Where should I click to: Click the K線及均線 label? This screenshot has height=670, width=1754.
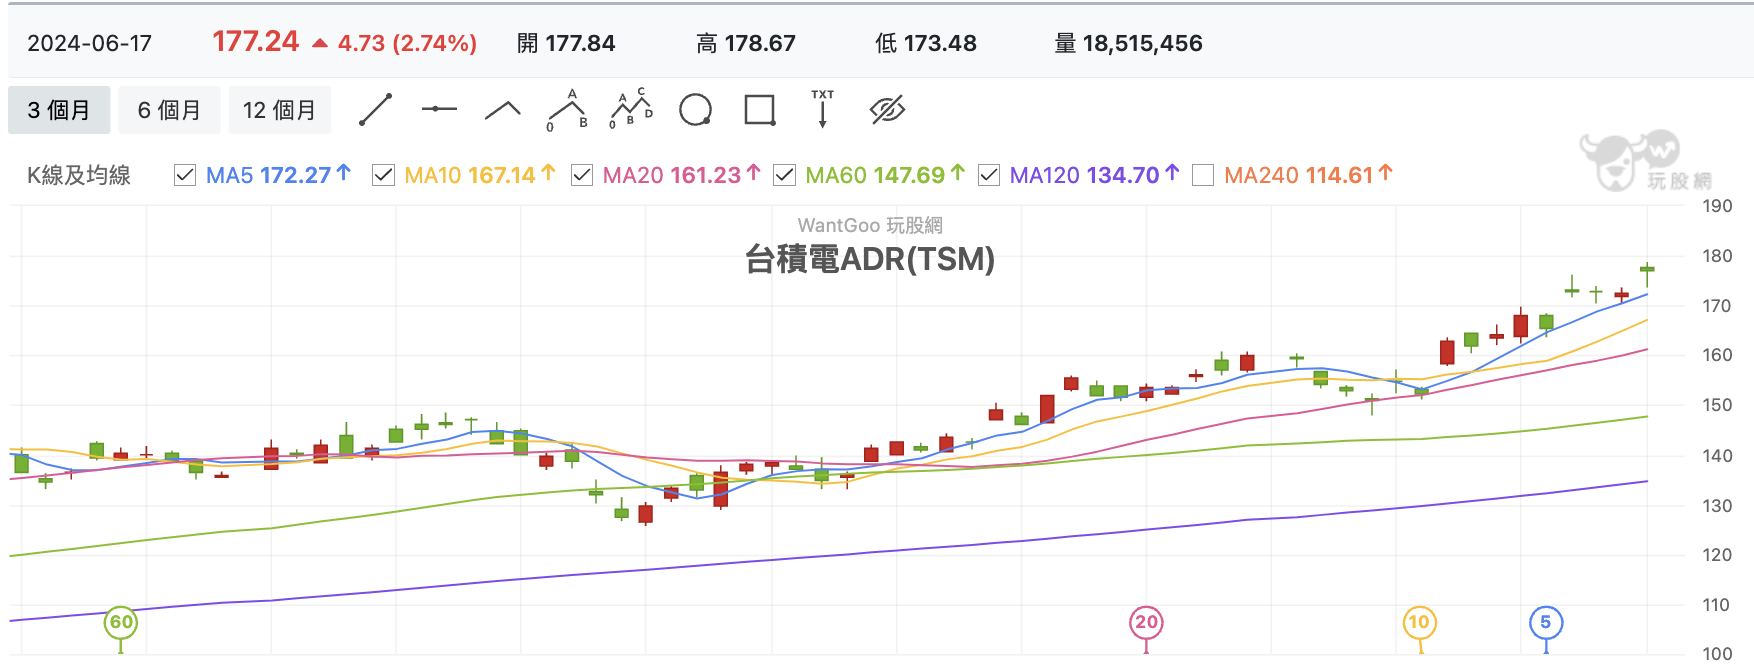click(x=79, y=176)
